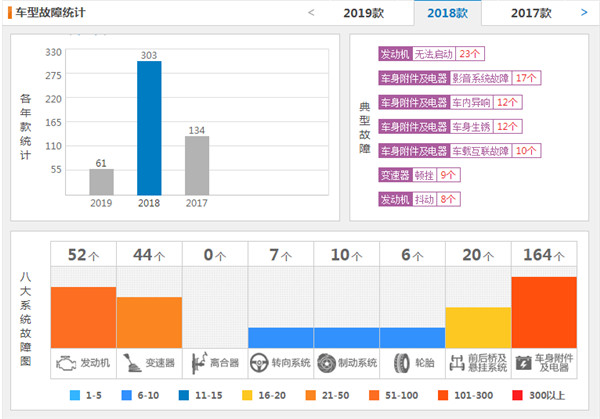Click the 101-300 legend color swatch
The width and height of the screenshot is (600, 419).
click(443, 395)
